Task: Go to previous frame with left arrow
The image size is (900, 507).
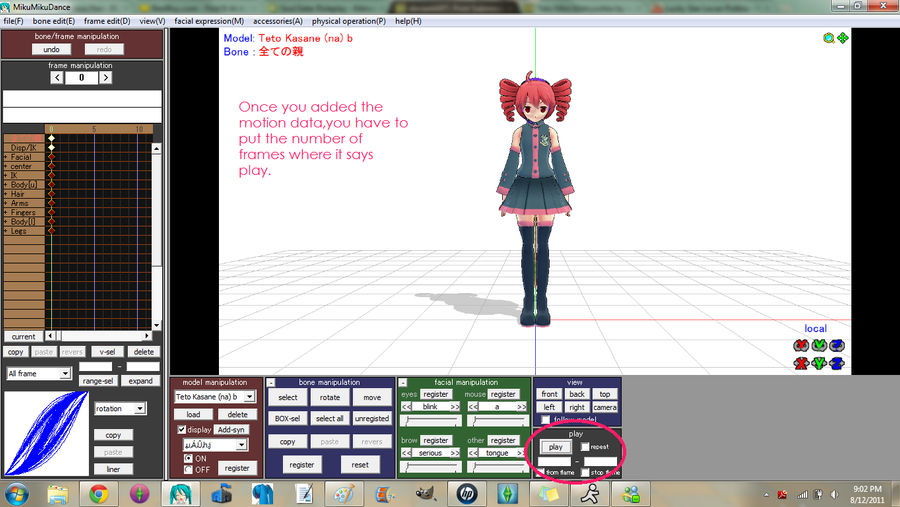Action: [x=56, y=78]
